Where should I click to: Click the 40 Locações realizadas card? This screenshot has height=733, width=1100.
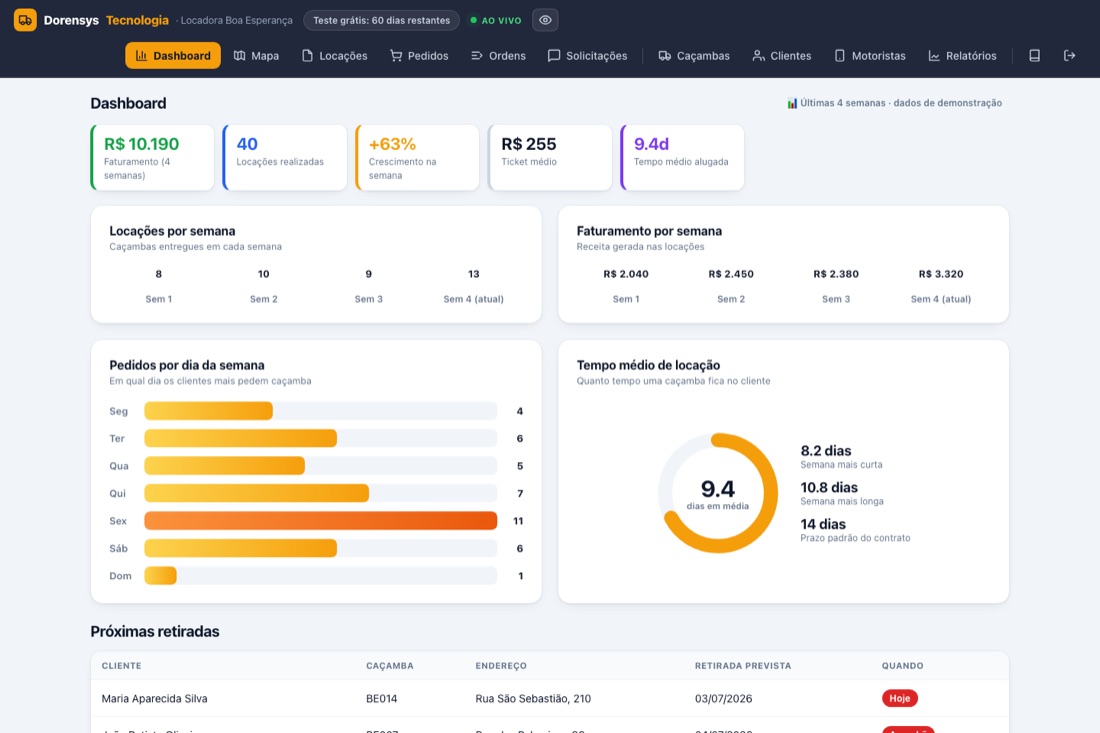click(x=285, y=158)
